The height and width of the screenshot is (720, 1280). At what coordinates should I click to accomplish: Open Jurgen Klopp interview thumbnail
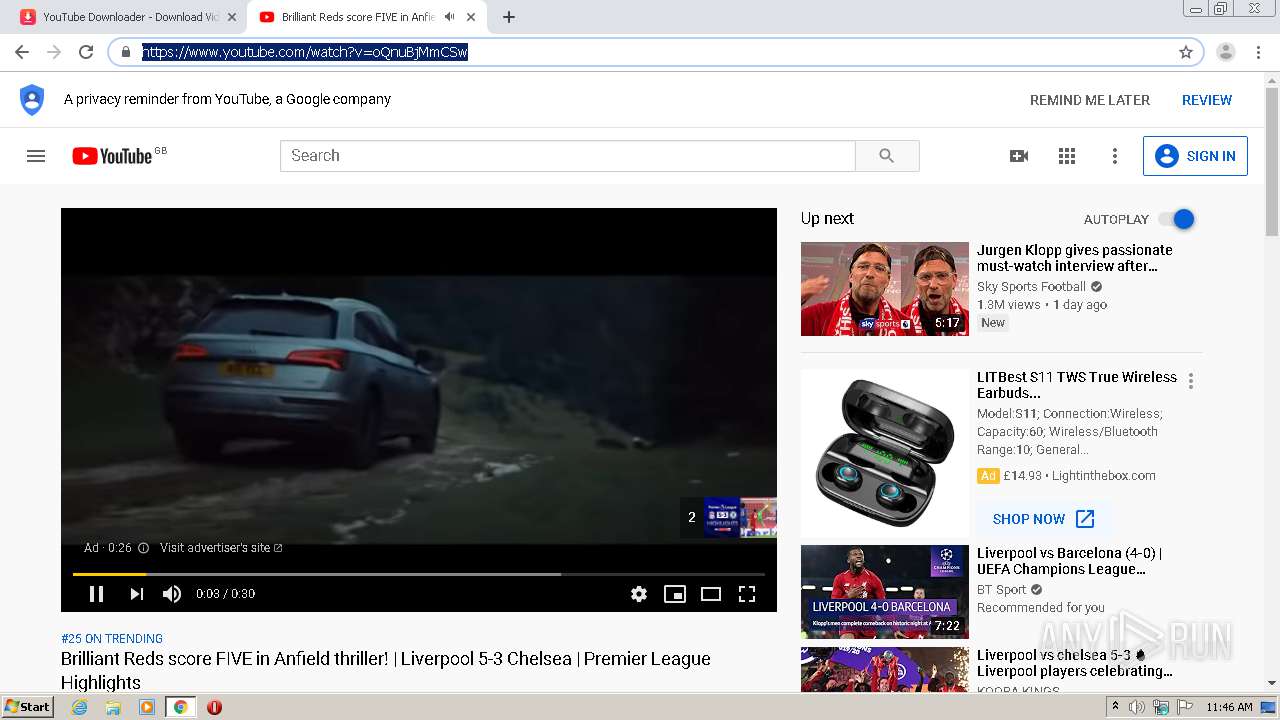[x=885, y=289]
